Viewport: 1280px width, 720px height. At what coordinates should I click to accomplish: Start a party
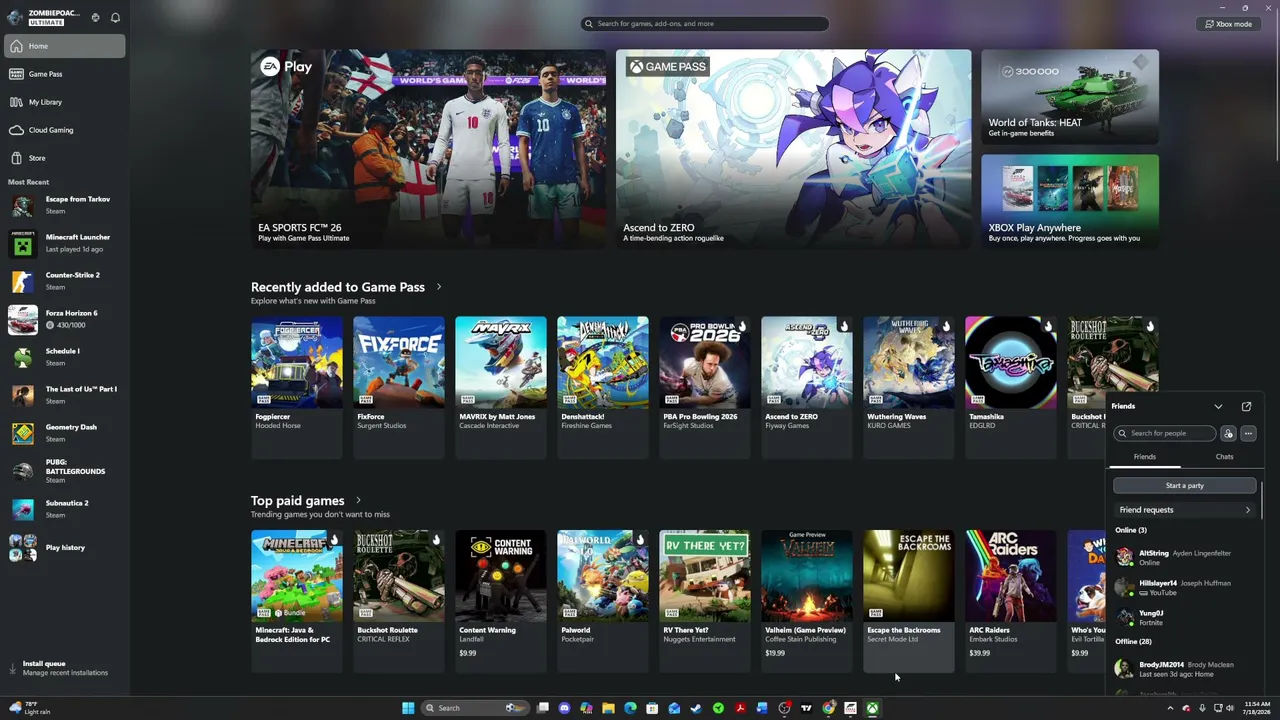(1185, 486)
